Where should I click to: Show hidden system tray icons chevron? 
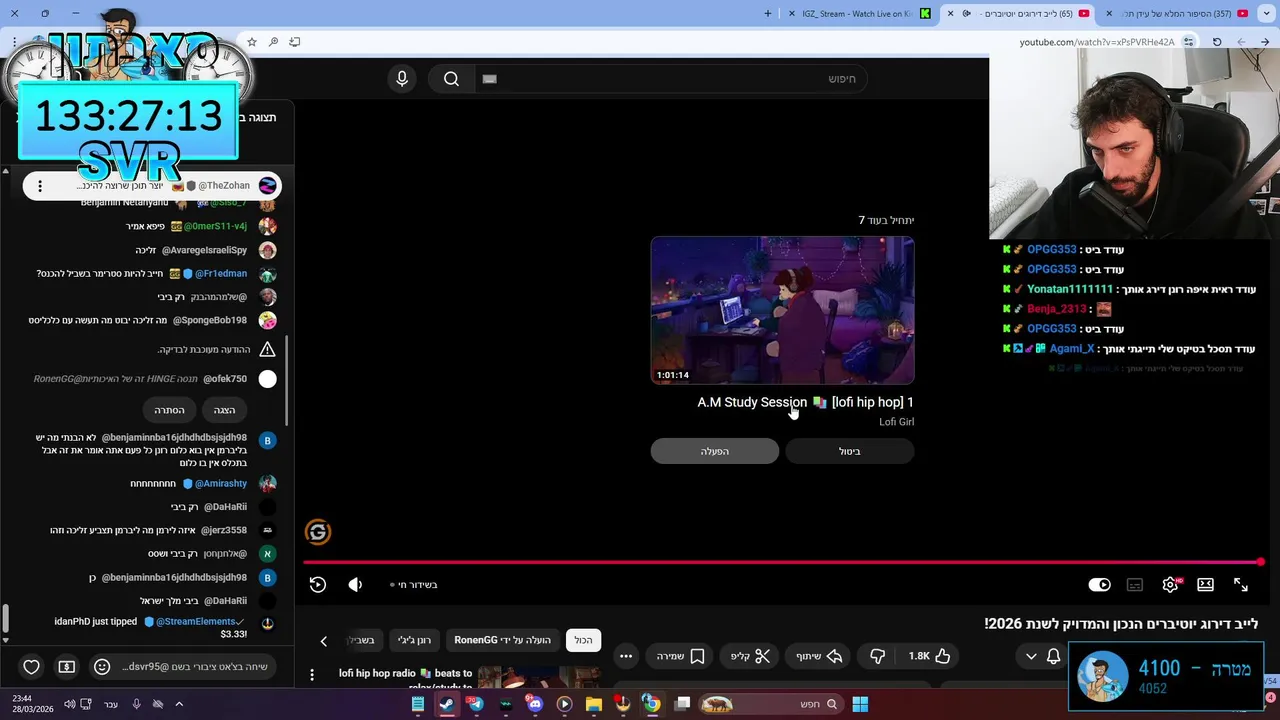179,704
